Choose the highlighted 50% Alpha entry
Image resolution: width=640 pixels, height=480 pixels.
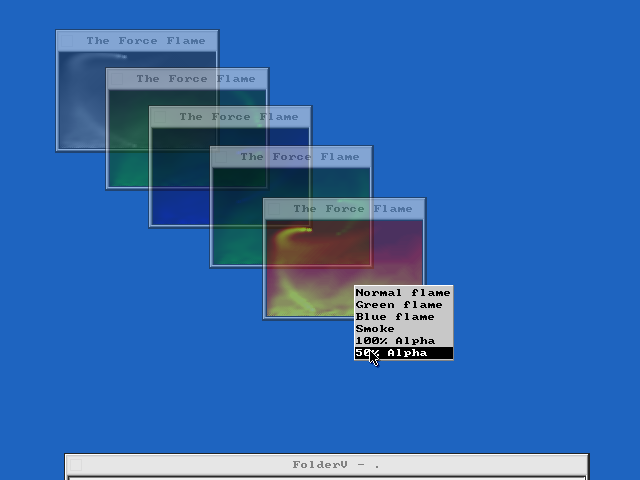(x=404, y=353)
